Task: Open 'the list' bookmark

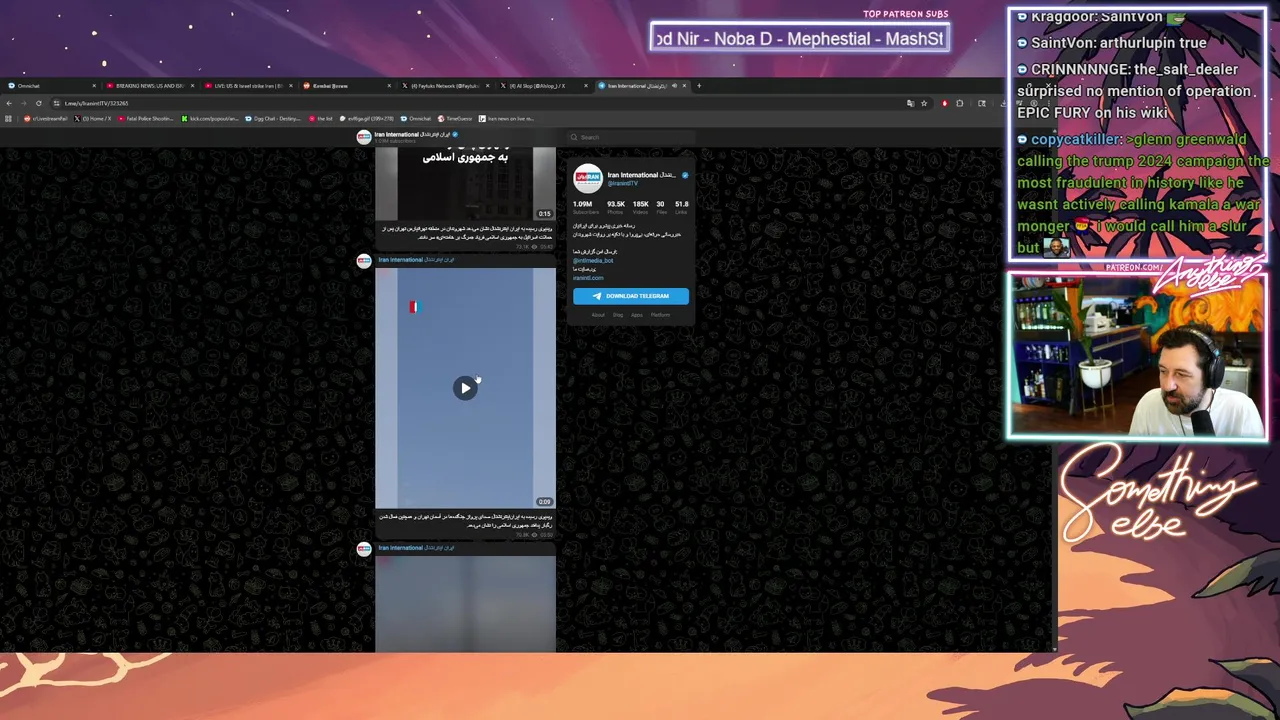Action: coord(321,118)
